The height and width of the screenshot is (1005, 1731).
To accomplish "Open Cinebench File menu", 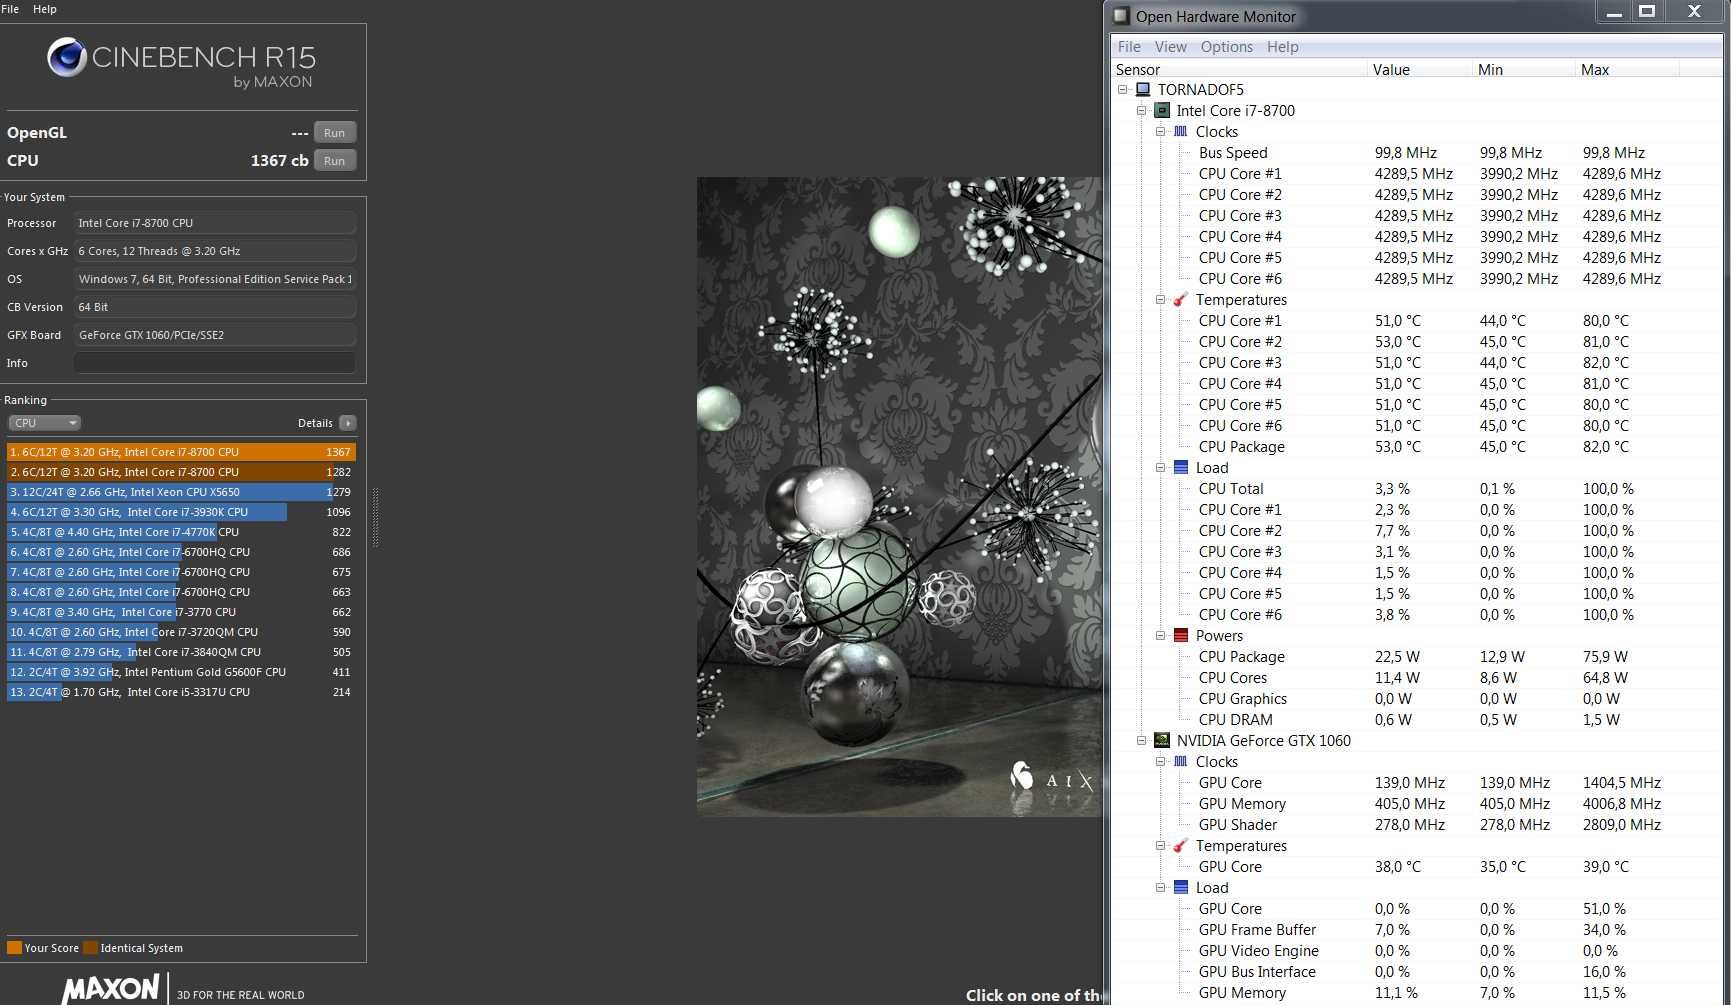I will click(10, 9).
